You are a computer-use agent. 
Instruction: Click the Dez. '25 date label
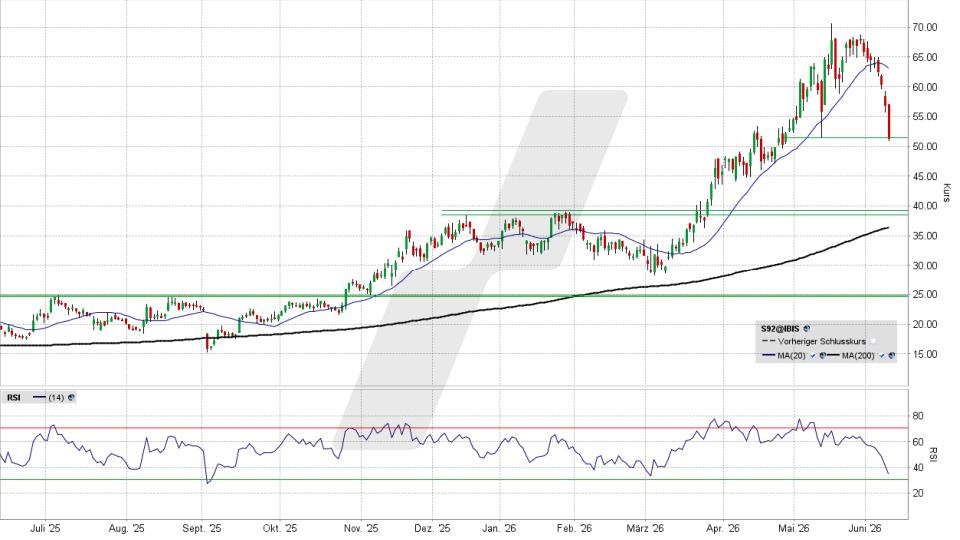pyautogui.click(x=432, y=528)
